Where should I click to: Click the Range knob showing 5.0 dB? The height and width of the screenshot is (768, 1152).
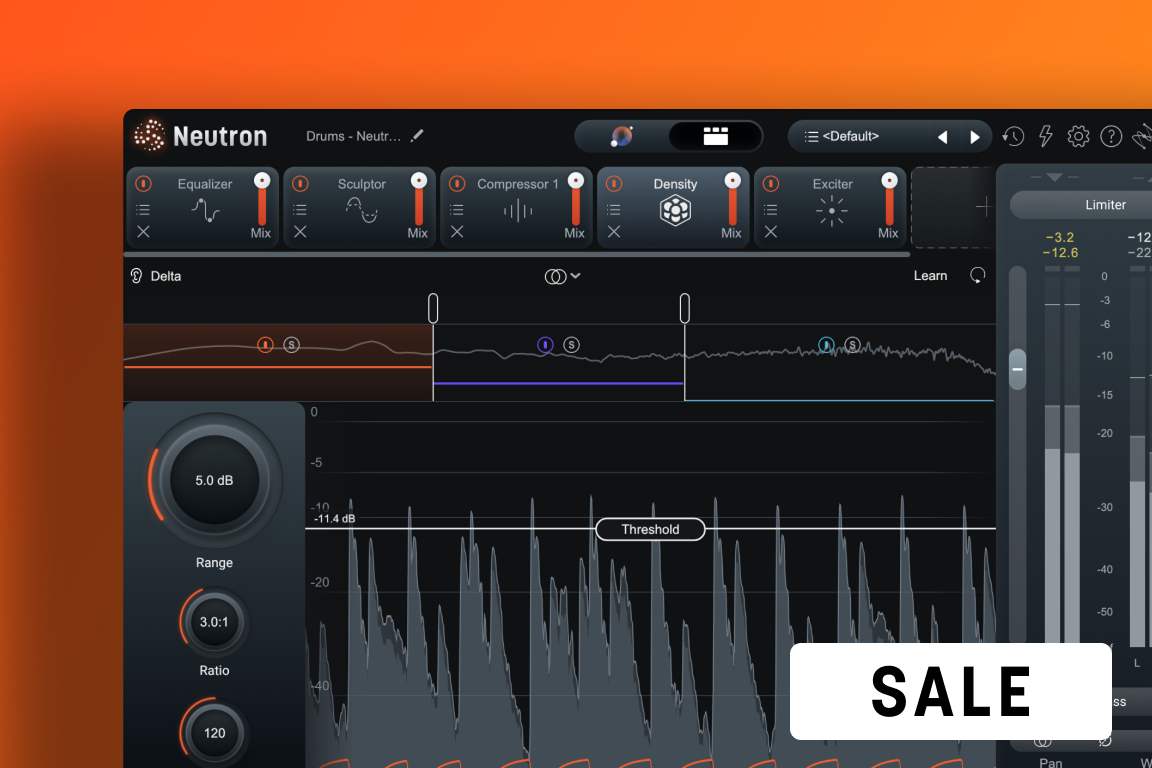[214, 480]
